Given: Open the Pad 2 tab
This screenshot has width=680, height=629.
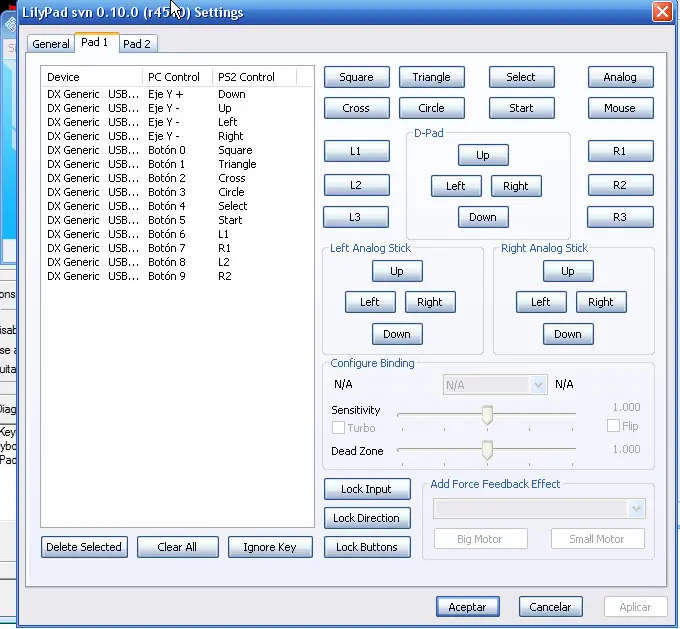Looking at the screenshot, I should [137, 44].
